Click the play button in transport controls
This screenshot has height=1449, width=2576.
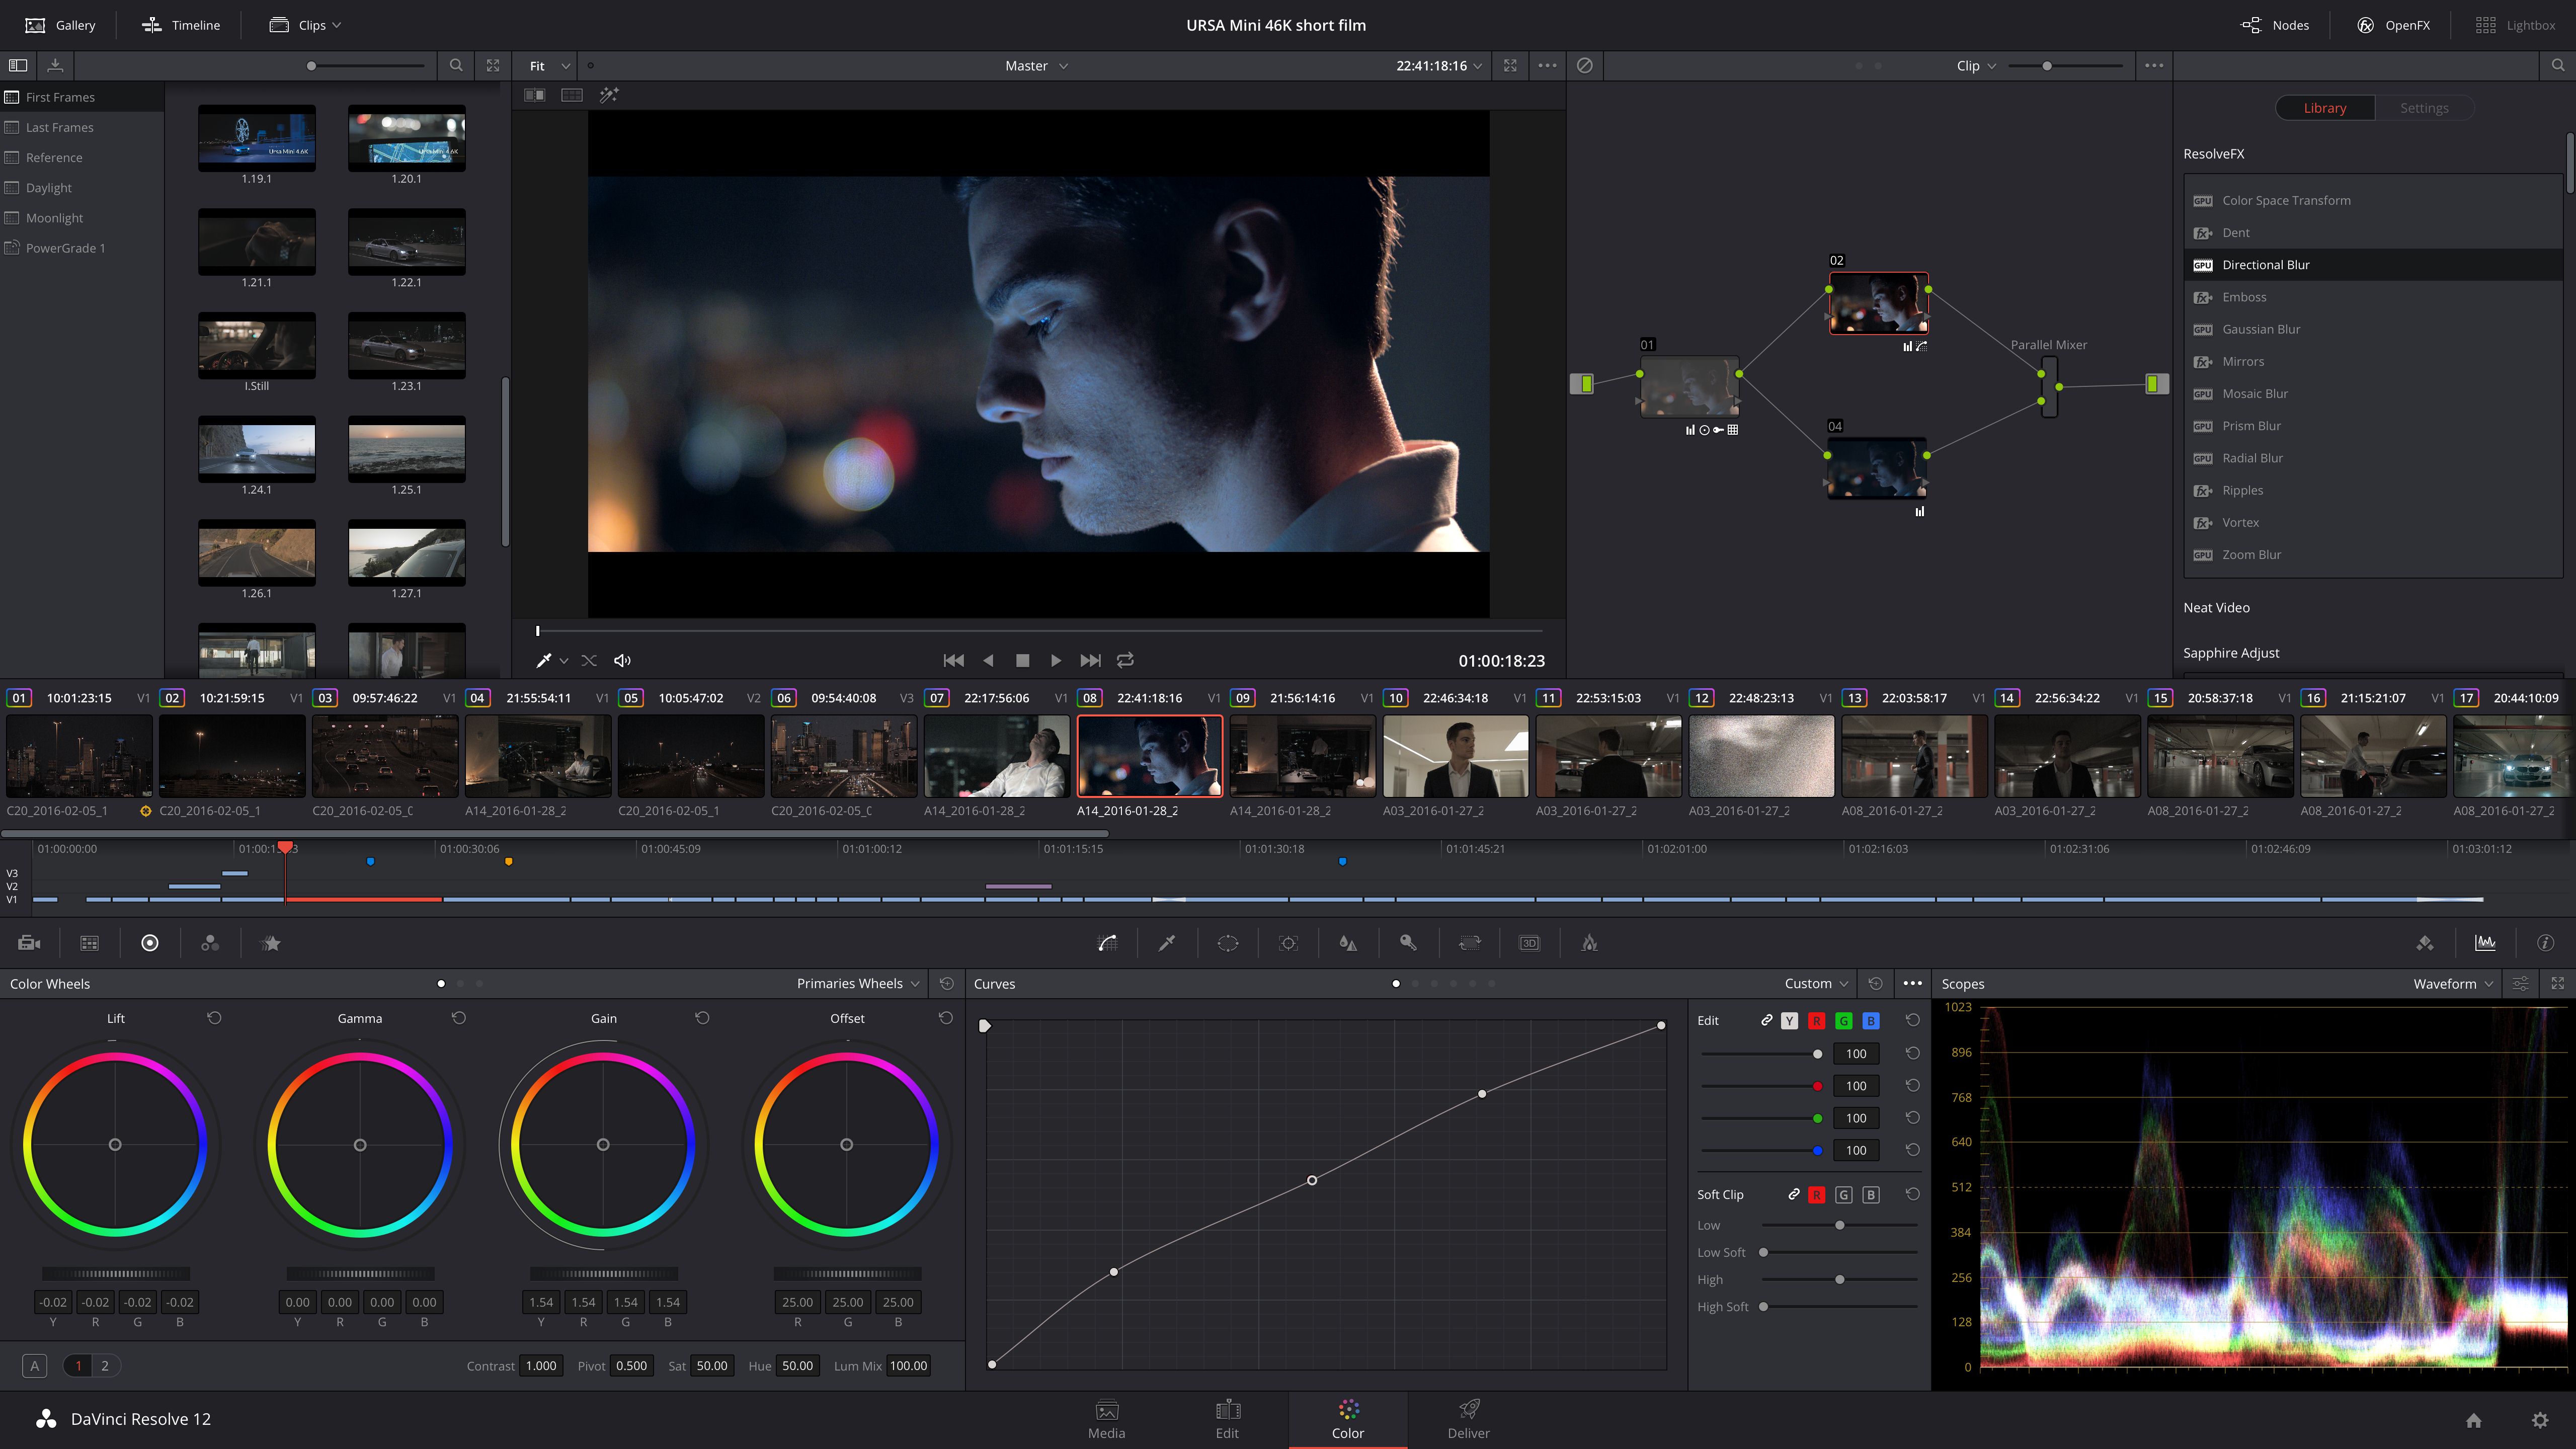(x=1056, y=660)
